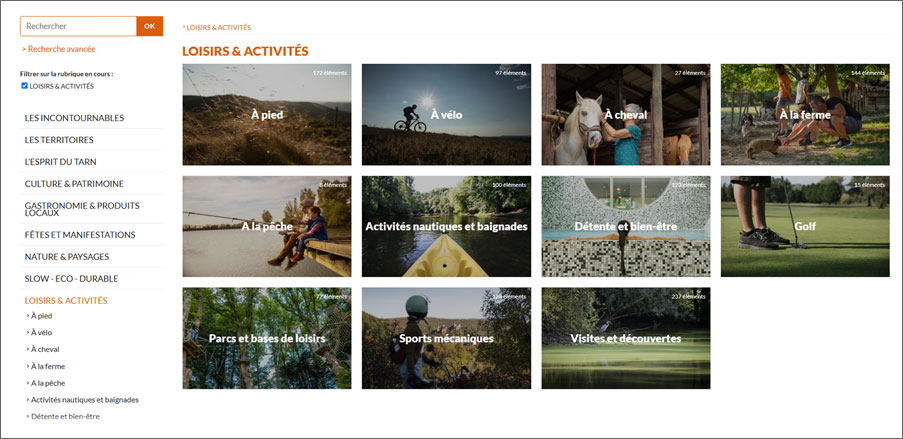Select the NATURE & PAYSAGES menu entry
This screenshot has height=439, width=903.
(x=67, y=256)
